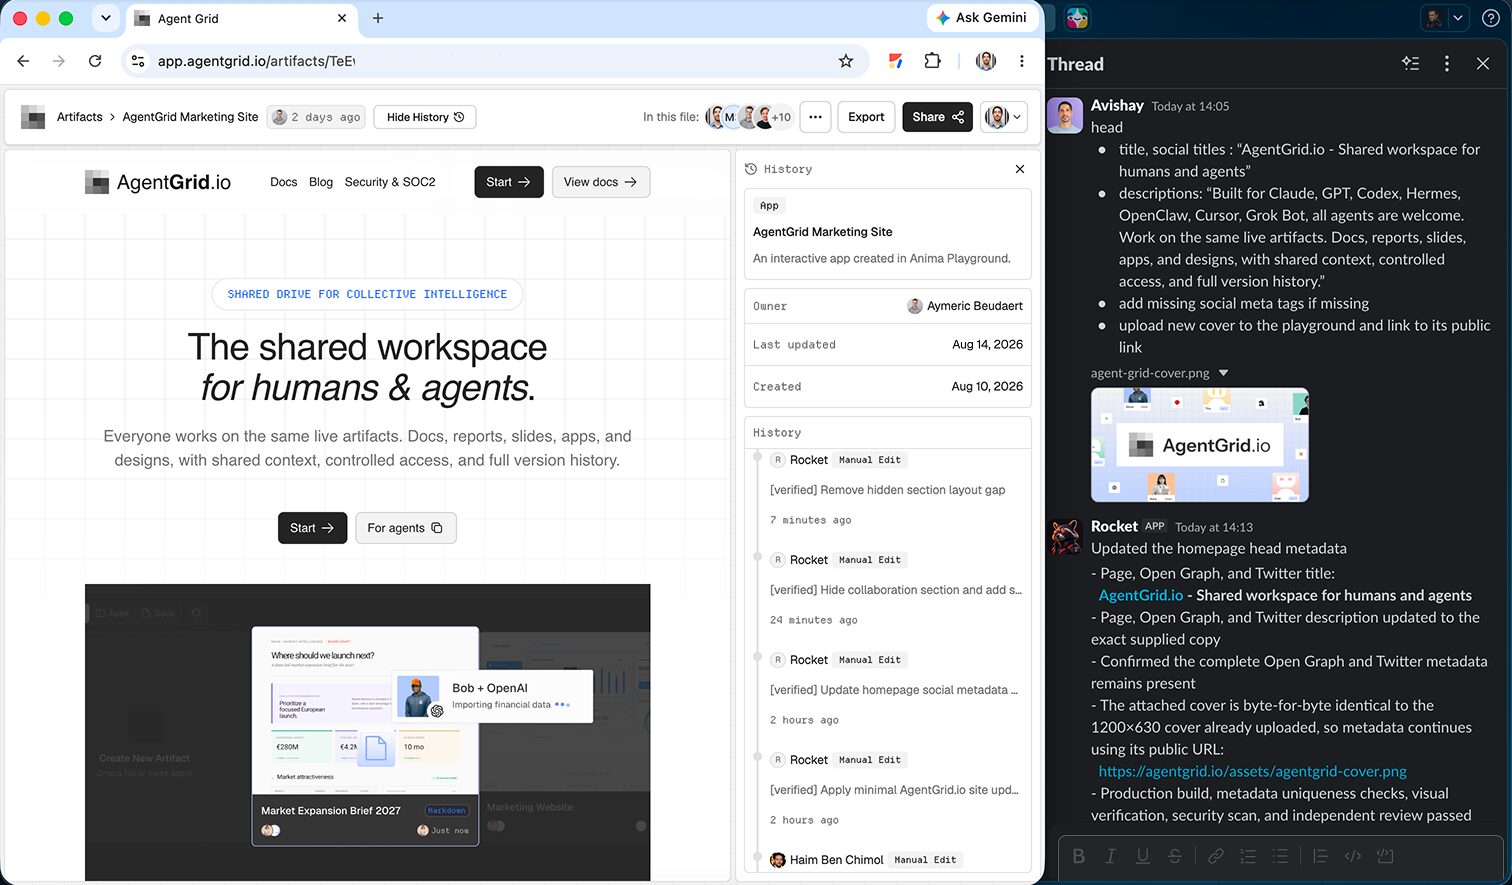Open the tab search dropdown arrow
Screen dimensions: 1512x885
point(106,18)
